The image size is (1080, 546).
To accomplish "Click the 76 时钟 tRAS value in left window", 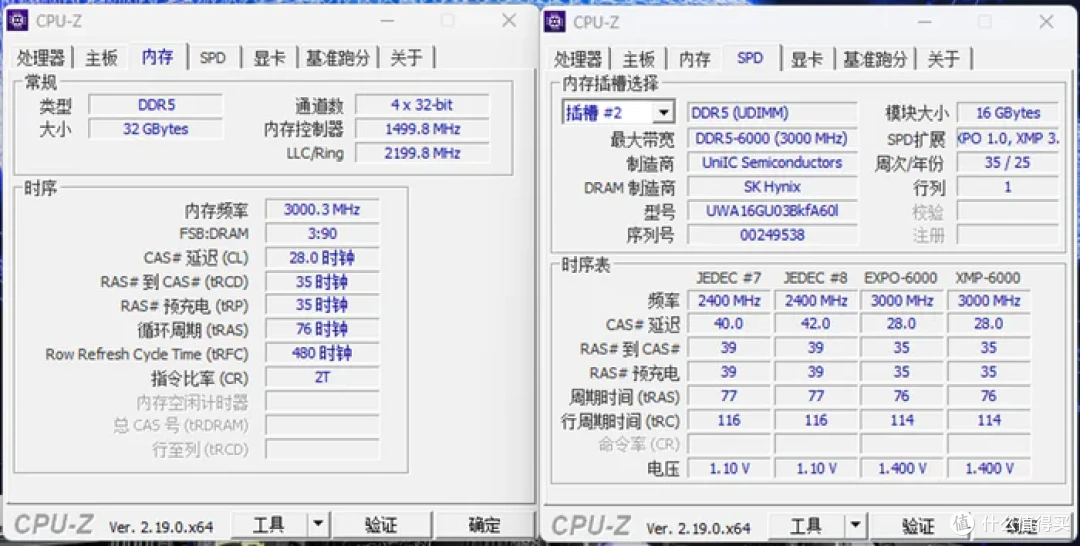I will [322, 329].
